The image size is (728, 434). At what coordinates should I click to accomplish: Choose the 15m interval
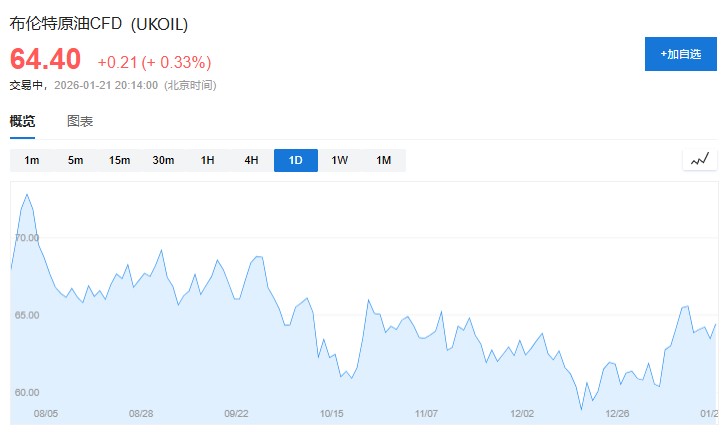[120, 160]
